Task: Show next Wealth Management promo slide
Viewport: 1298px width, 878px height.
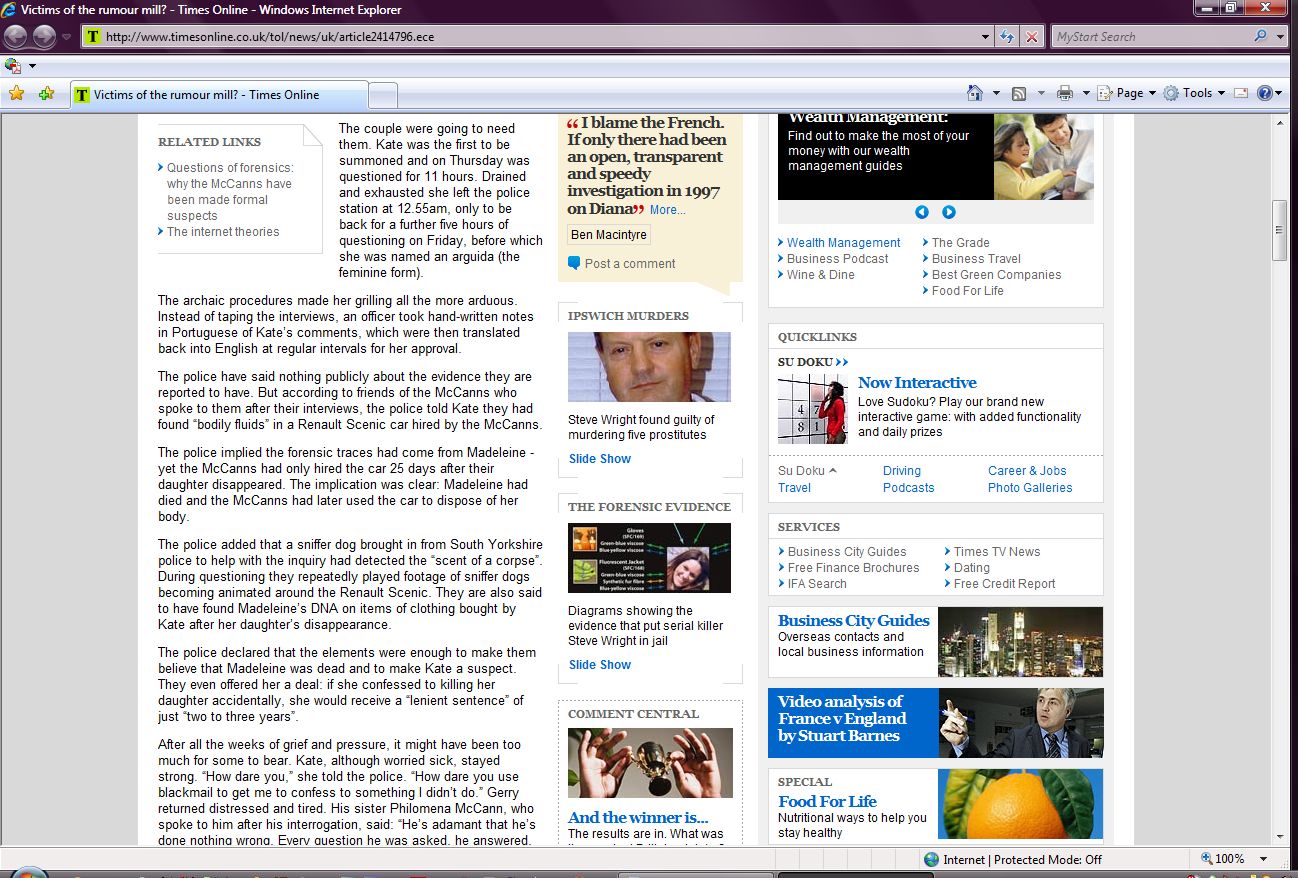Action: pyautogui.click(x=949, y=212)
